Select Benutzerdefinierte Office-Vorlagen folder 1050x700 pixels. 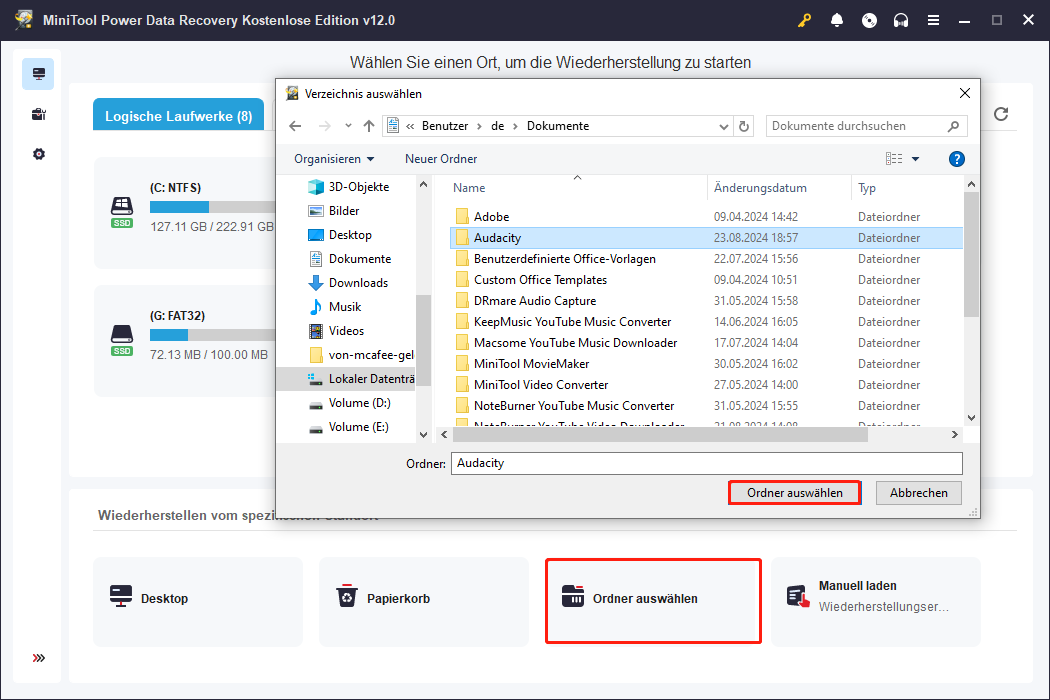click(x=706, y=259)
